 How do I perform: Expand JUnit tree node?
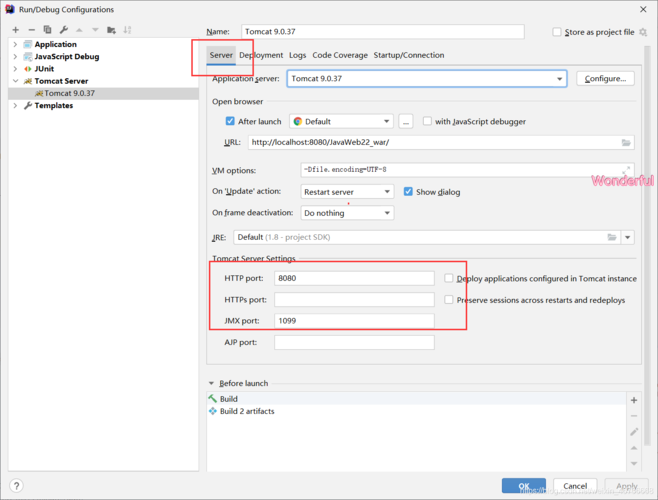tap(15, 68)
